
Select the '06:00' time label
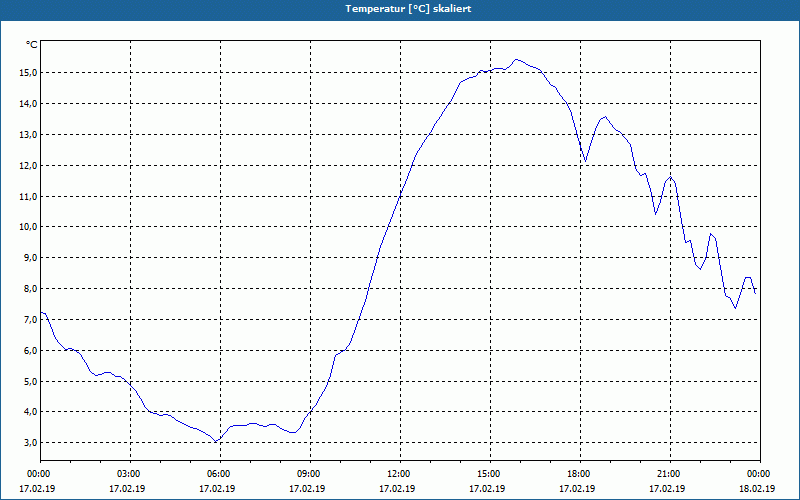tap(220, 474)
